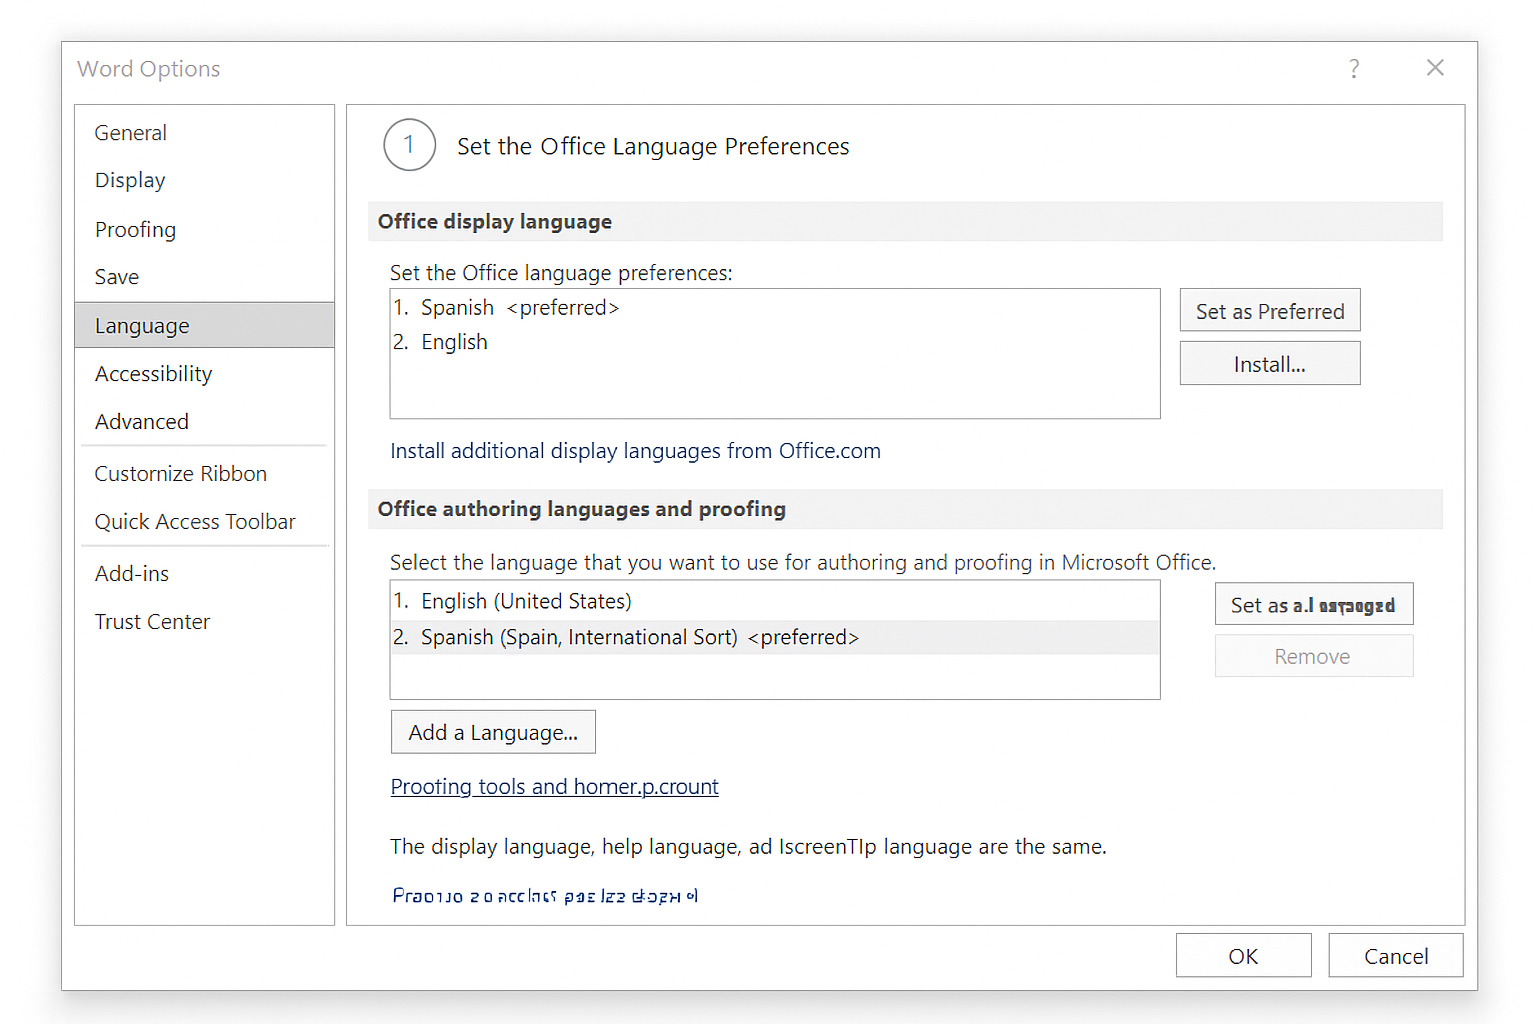Go to the Save options
Screen dimensions: 1536x1024
[x=117, y=277]
